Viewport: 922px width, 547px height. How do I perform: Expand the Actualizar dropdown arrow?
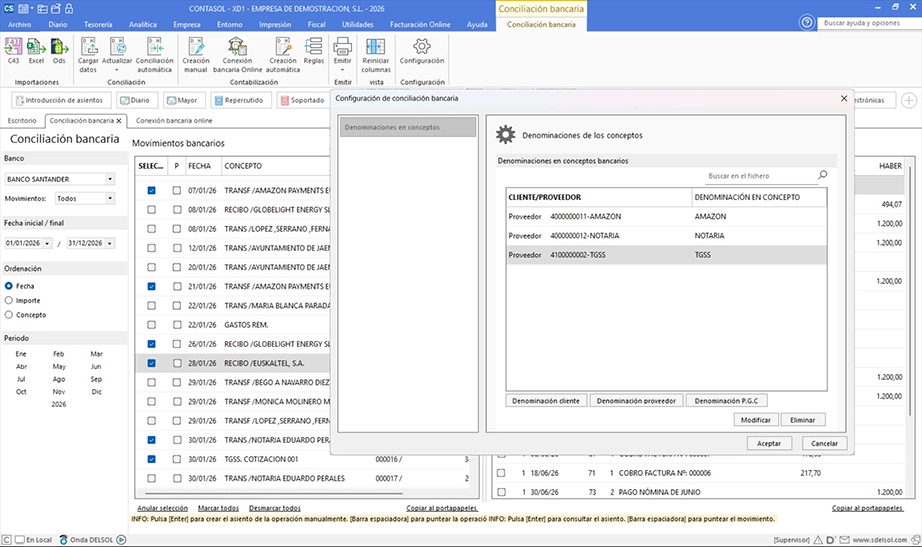pyautogui.click(x=117, y=69)
